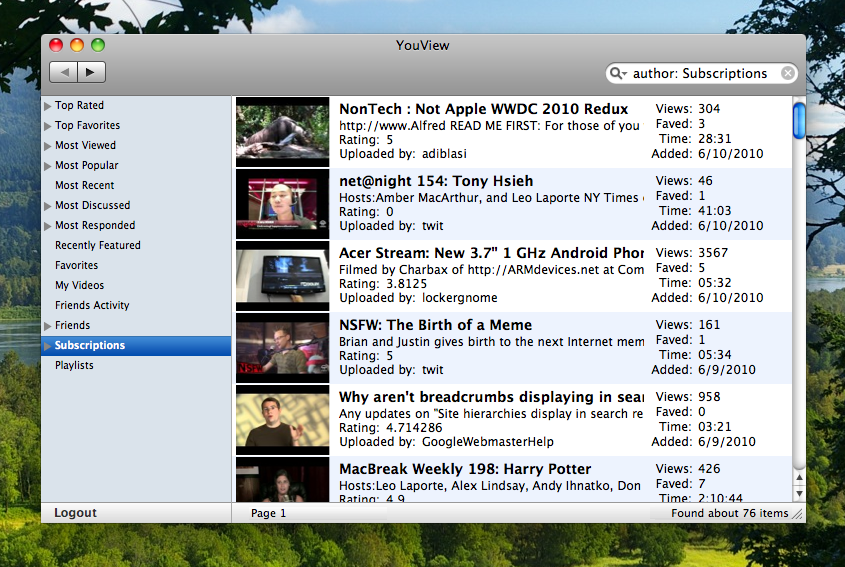The image size is (845, 567).
Task: Open the net@night 154 Tony Hsieh thumbnail
Action: tap(282, 204)
